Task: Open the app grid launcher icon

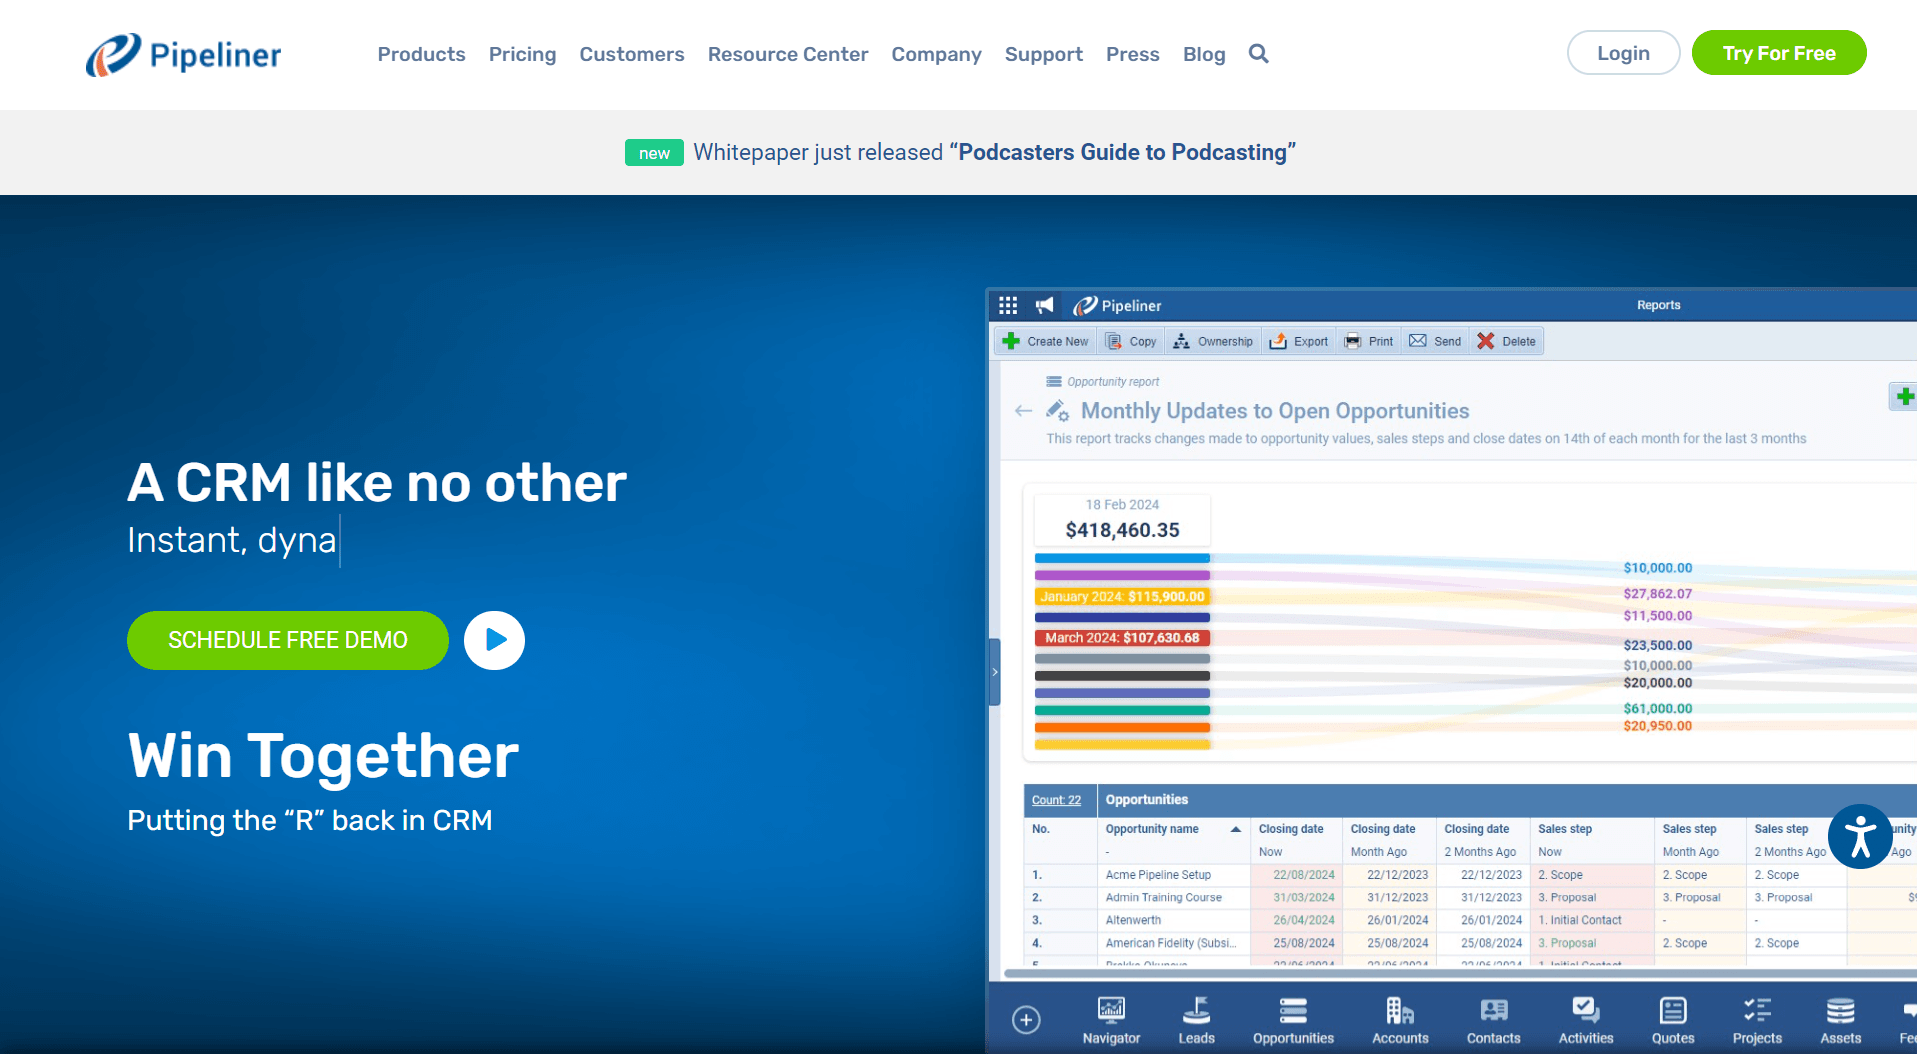Action: [1008, 305]
